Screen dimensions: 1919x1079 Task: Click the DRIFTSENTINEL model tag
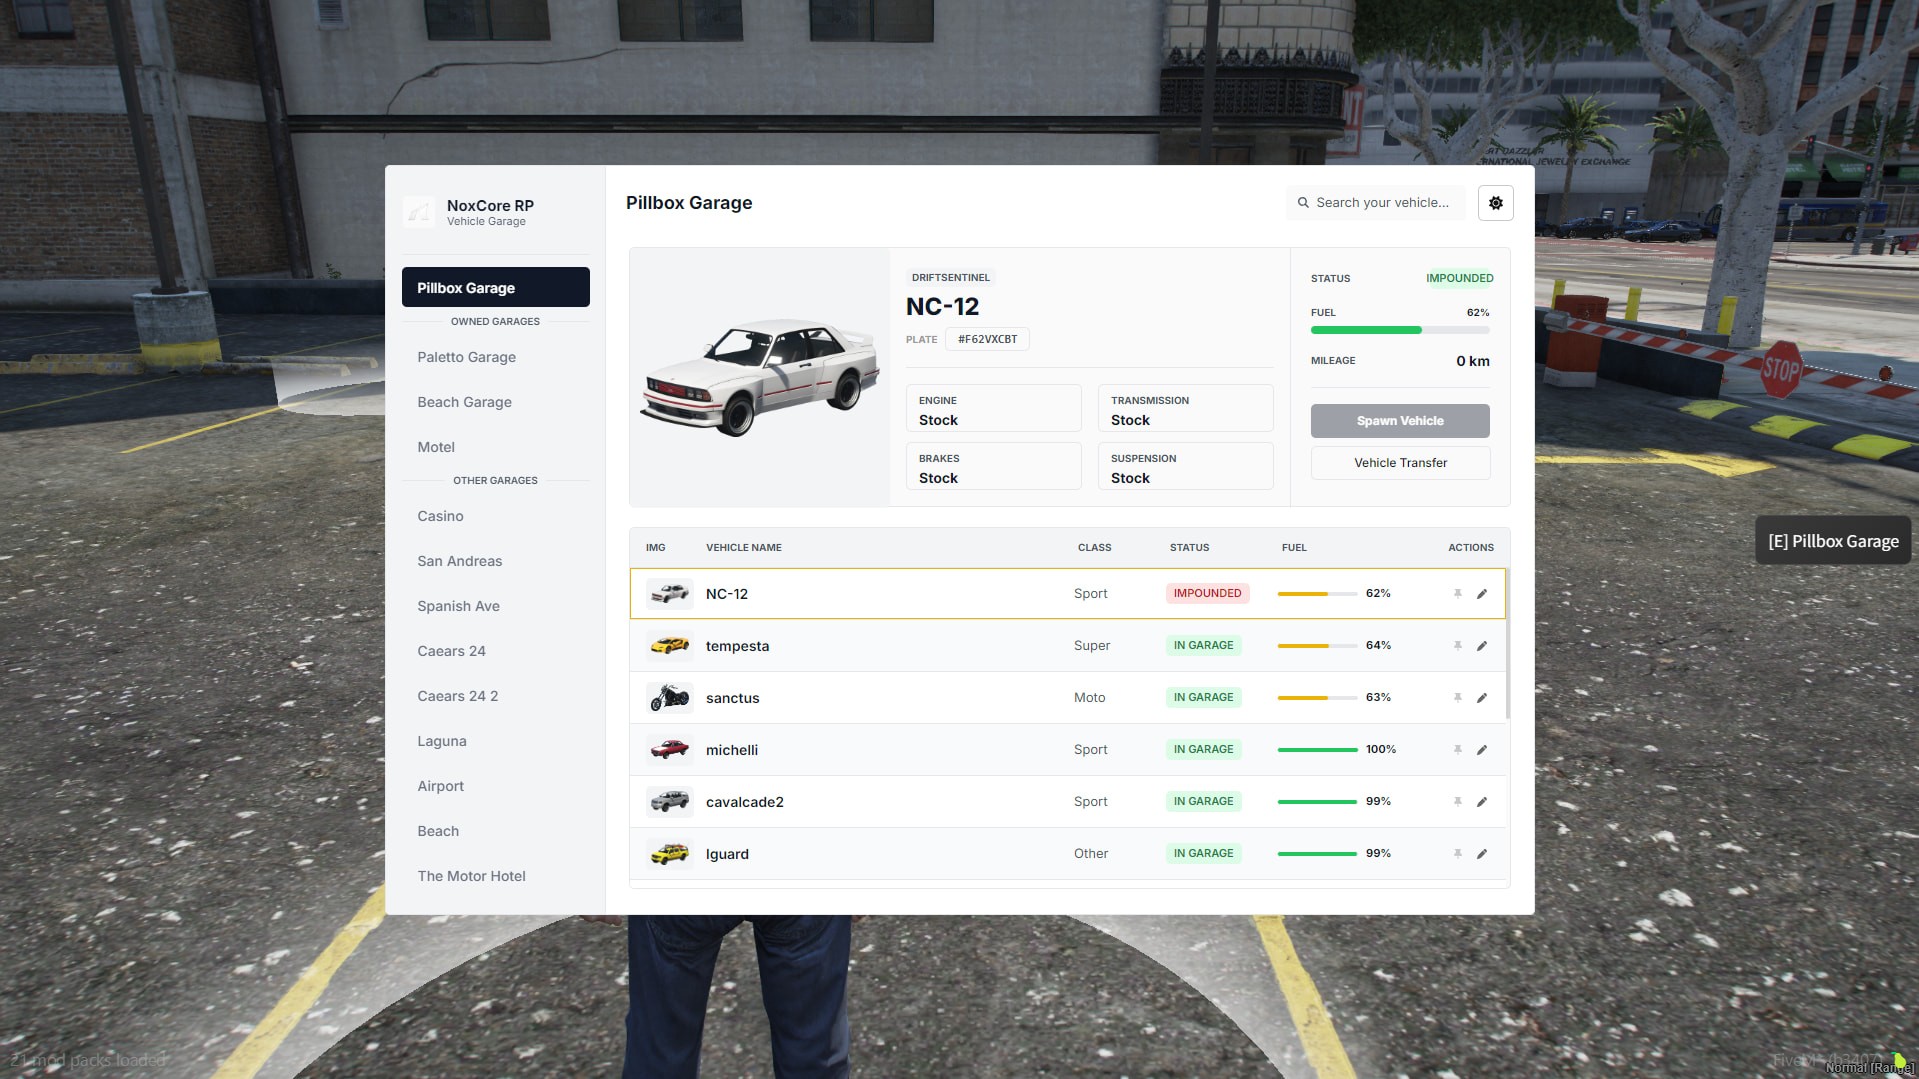[950, 278]
